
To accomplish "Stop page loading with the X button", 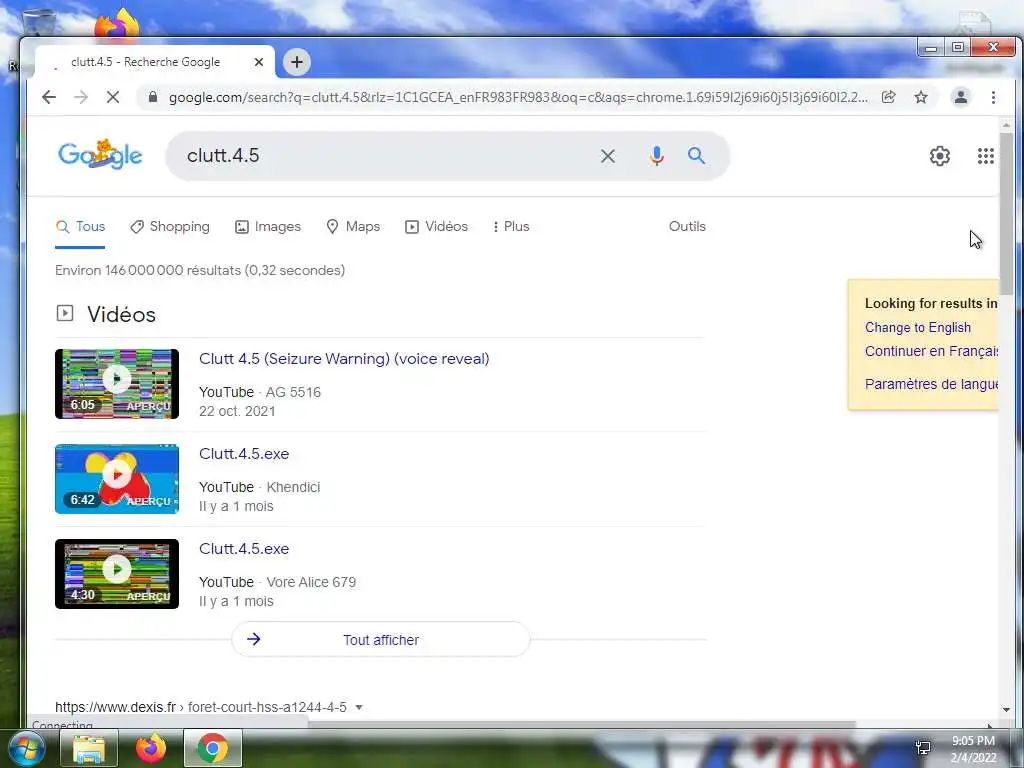I will pos(112,97).
